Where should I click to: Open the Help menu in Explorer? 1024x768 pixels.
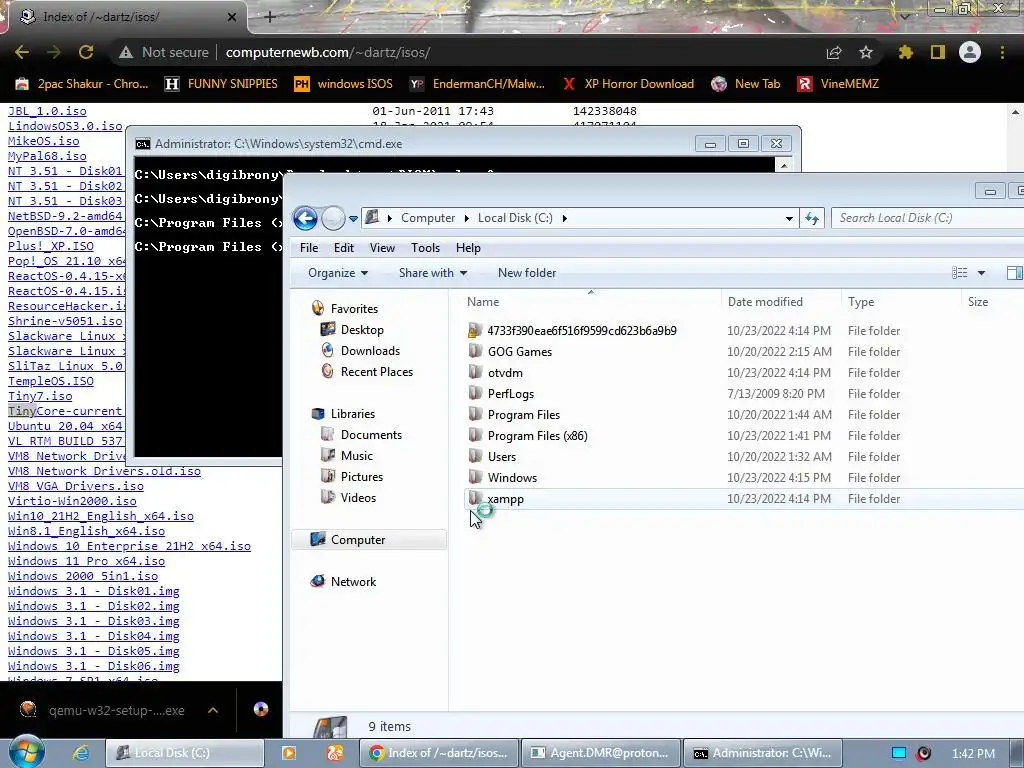click(x=468, y=248)
